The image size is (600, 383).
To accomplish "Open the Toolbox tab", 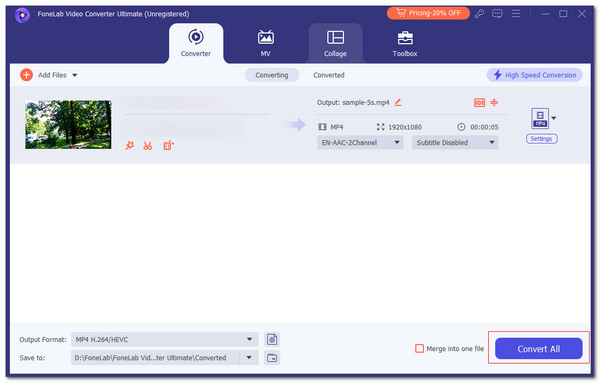I will click(405, 43).
